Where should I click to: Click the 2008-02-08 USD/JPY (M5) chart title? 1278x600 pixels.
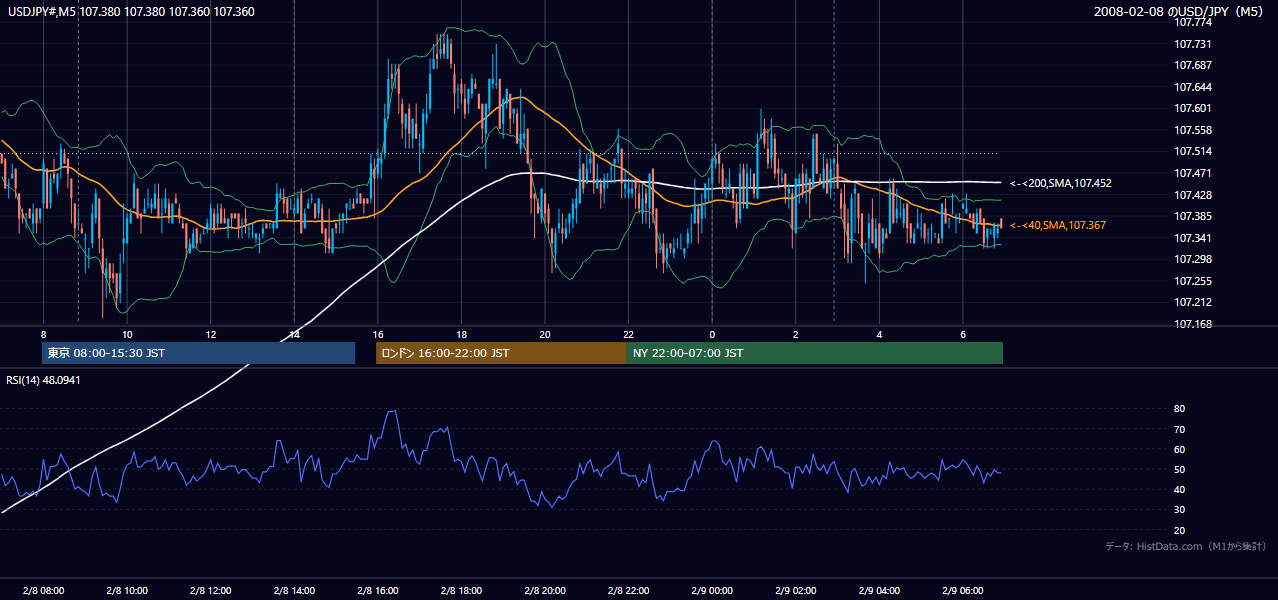tap(1180, 12)
